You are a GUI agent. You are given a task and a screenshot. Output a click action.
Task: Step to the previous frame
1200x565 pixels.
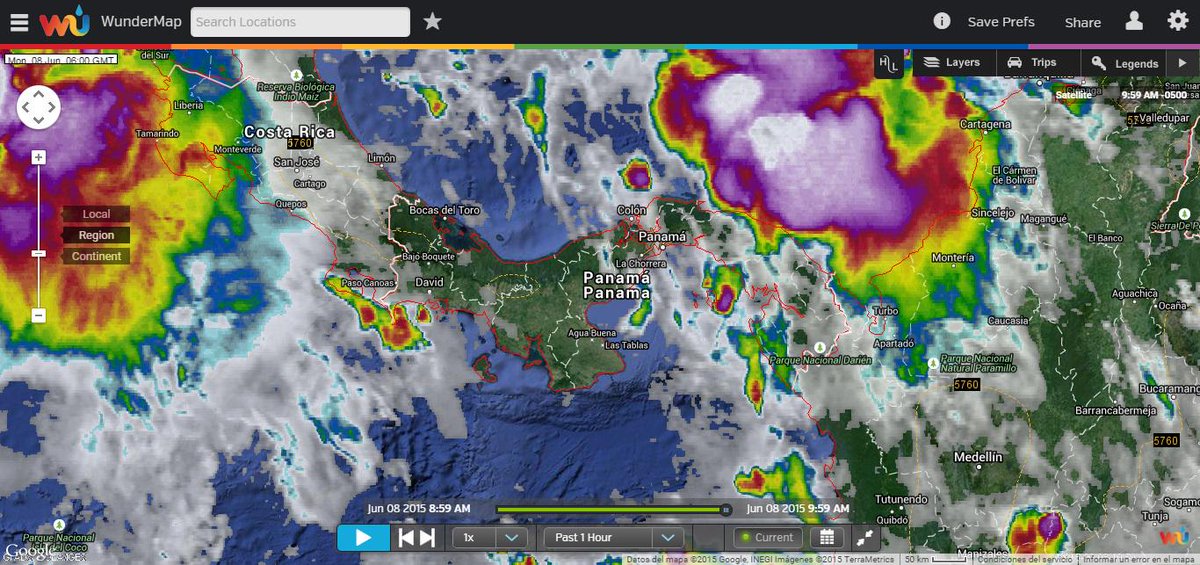[x=406, y=538]
